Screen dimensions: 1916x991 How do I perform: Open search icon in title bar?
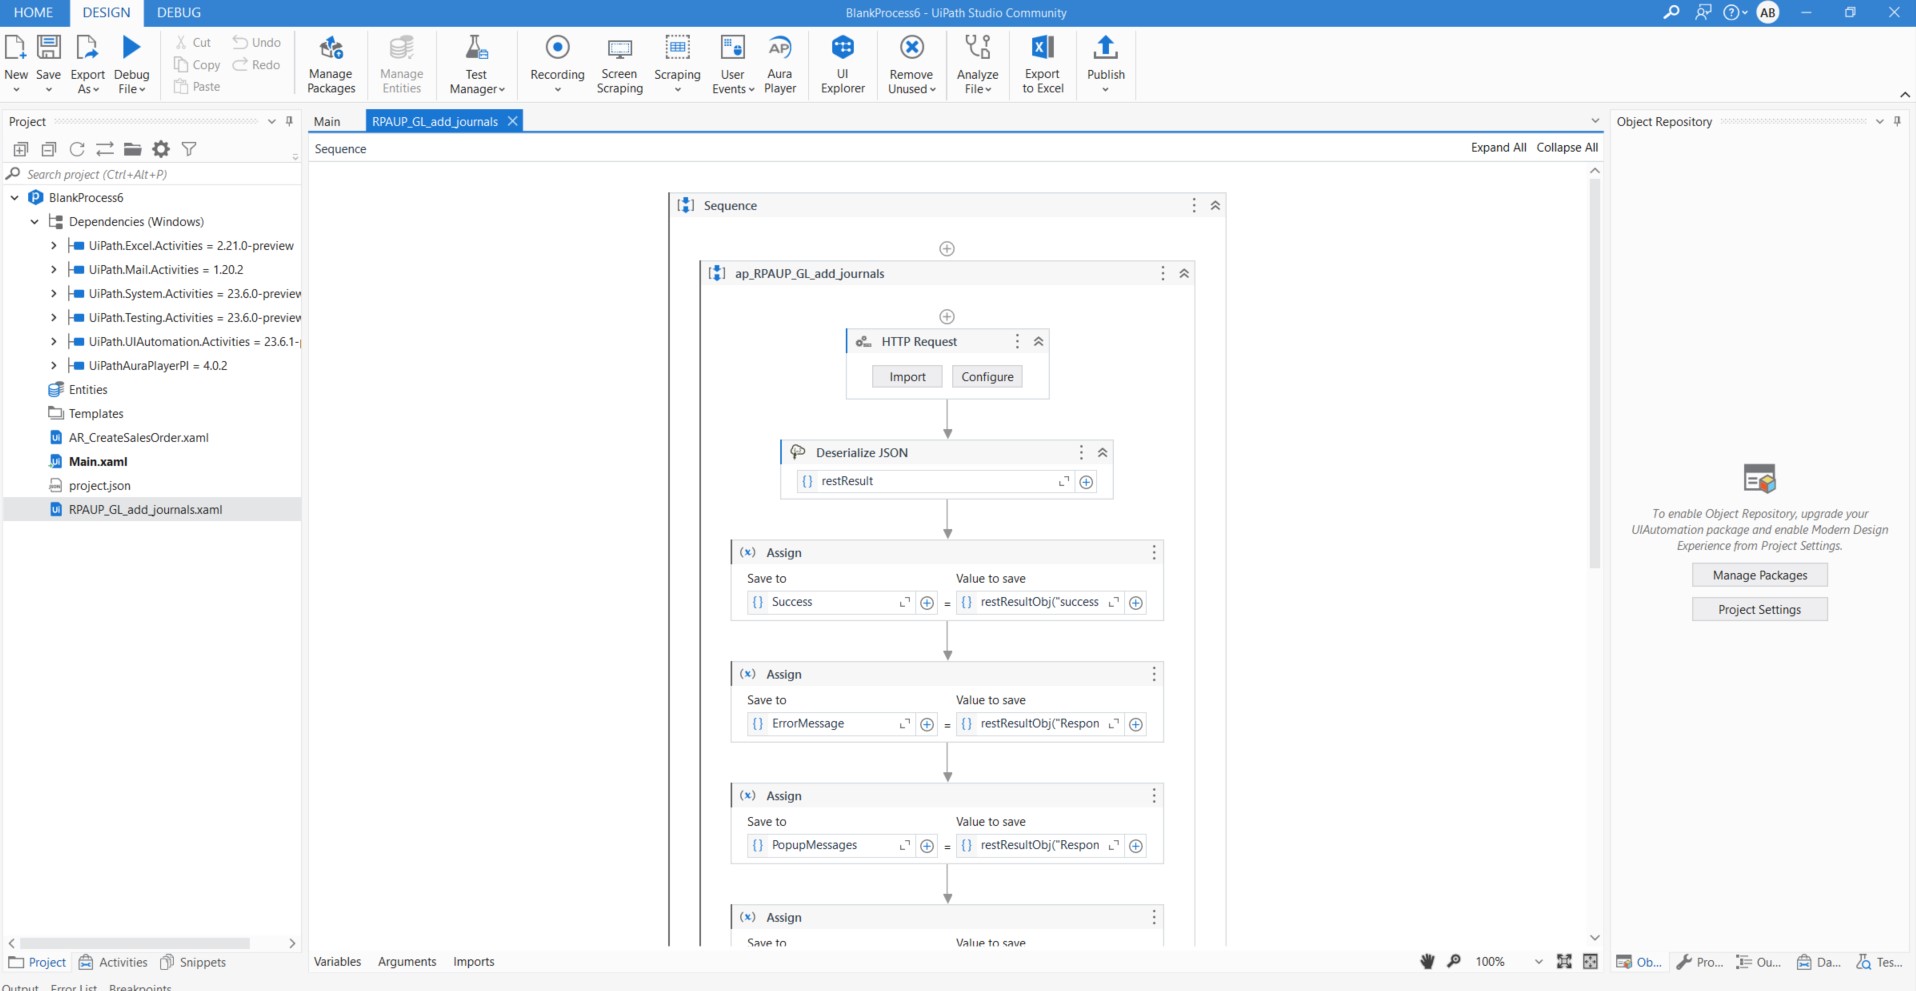click(x=1671, y=12)
